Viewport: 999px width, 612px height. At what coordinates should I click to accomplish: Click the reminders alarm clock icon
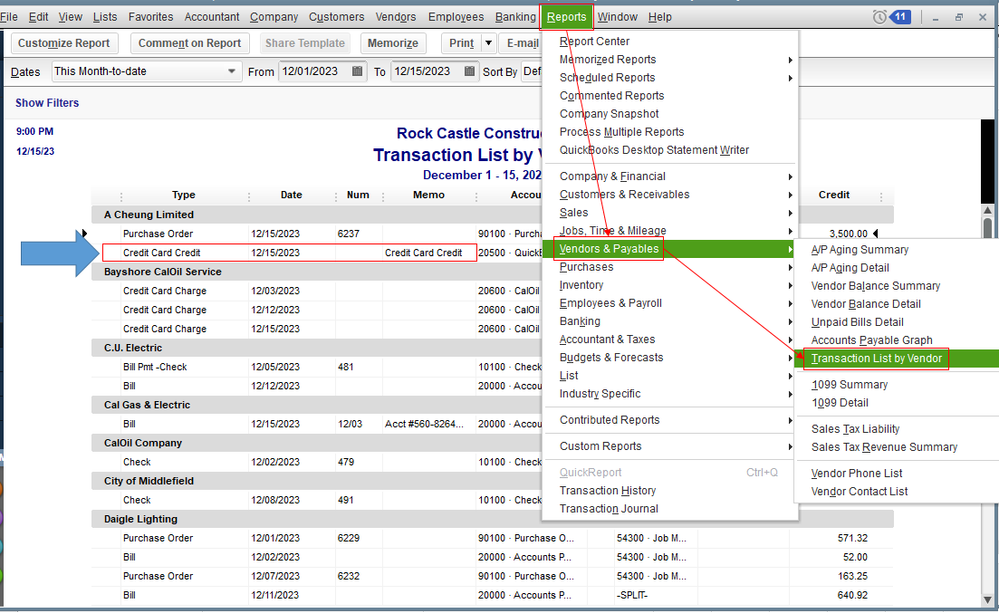pyautogui.click(x=879, y=17)
